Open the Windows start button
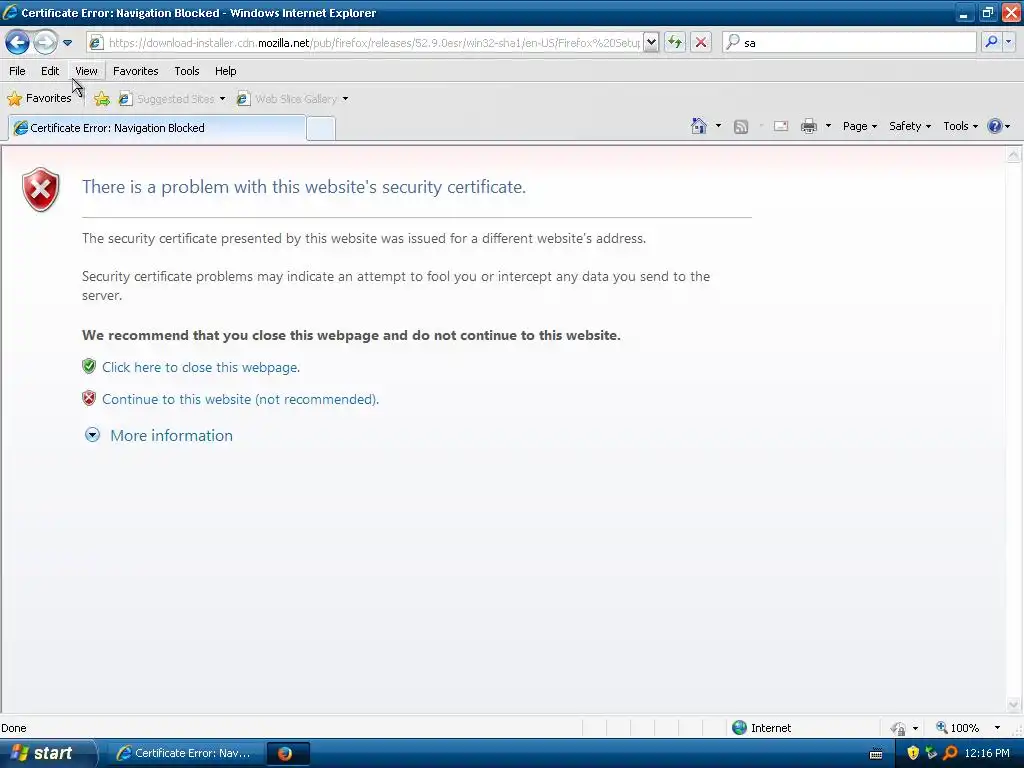The height and width of the screenshot is (768, 1024). click(46, 753)
